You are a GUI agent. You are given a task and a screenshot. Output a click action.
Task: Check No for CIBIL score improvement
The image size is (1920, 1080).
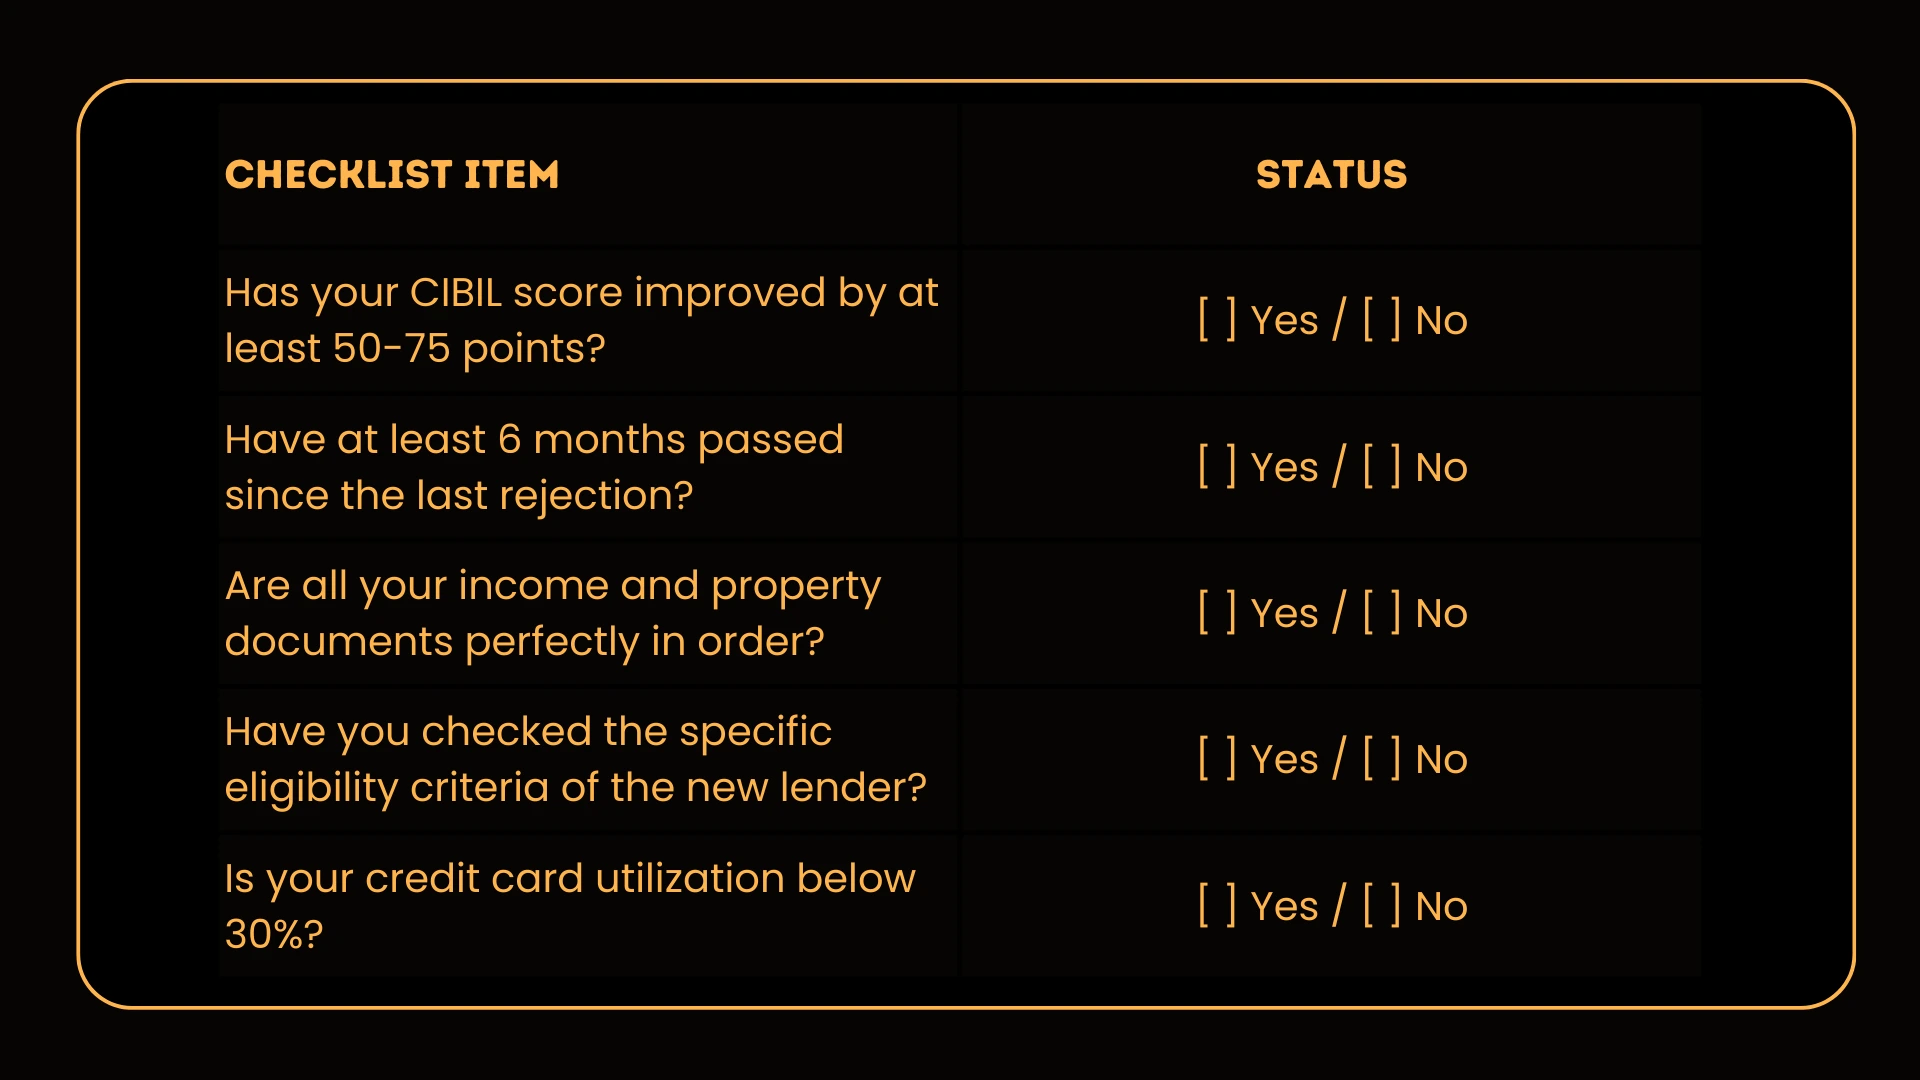coord(1381,320)
